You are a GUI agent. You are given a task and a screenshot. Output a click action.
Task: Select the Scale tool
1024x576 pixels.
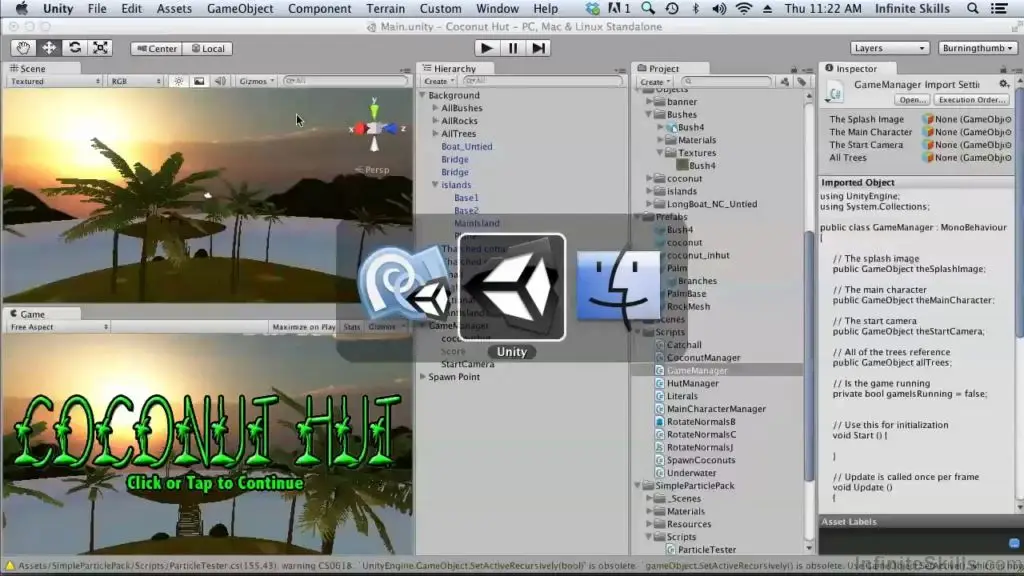click(100, 48)
